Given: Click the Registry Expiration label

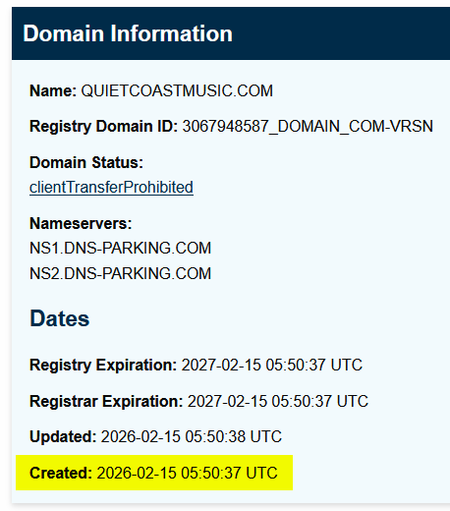Looking at the screenshot, I should coord(103,365).
